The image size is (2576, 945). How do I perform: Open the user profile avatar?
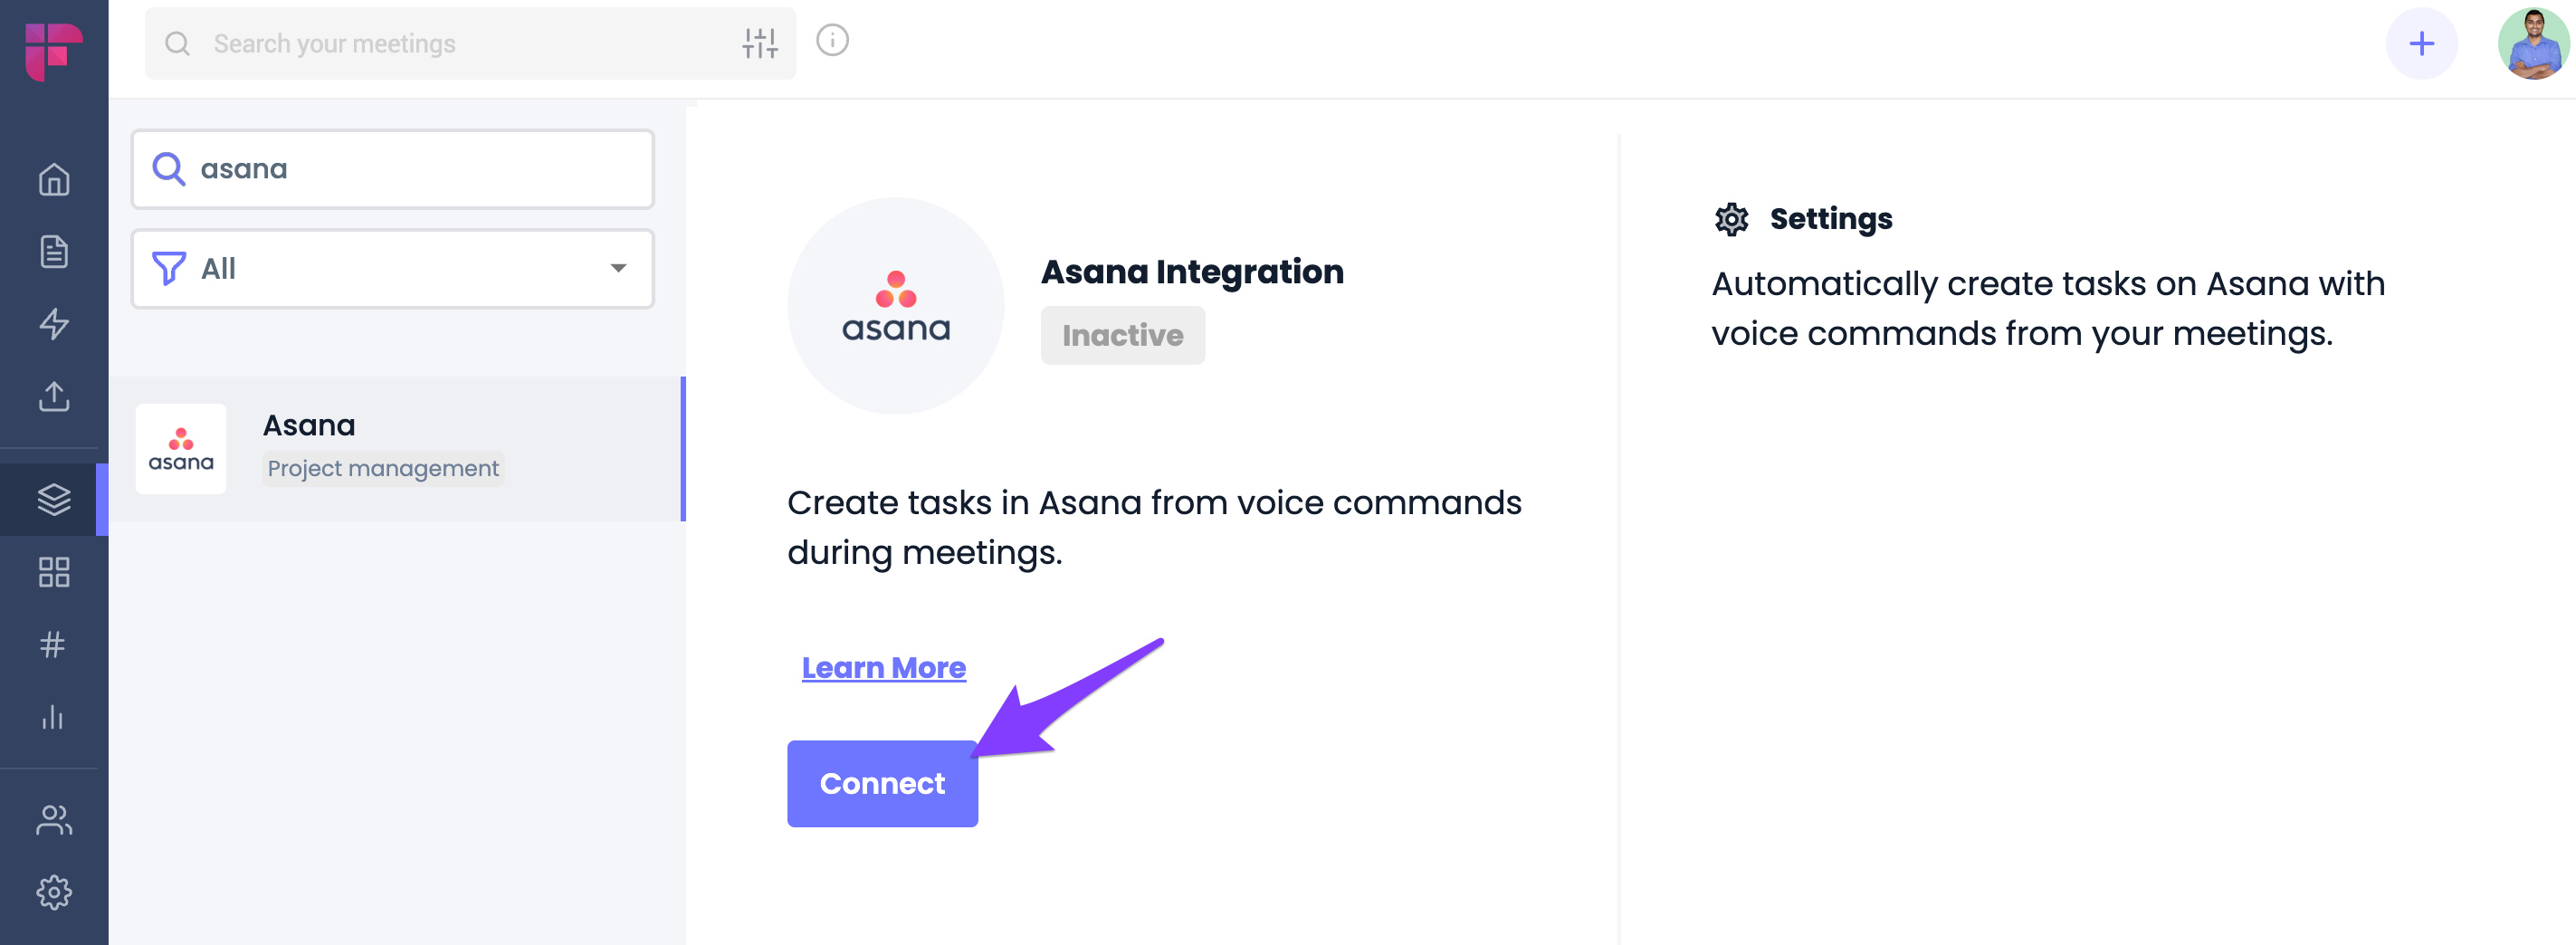2533,43
